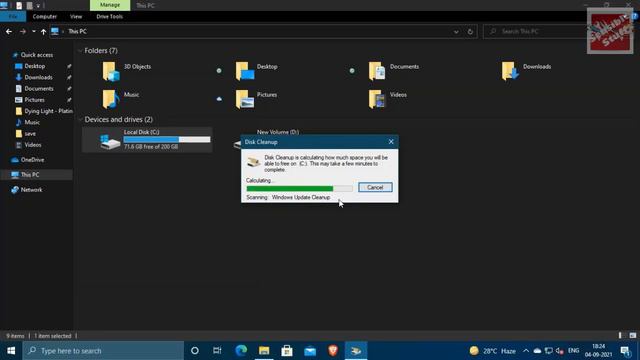The image size is (640, 360).
Task: Click the taskbar Type here to search box
Action: [103, 351]
